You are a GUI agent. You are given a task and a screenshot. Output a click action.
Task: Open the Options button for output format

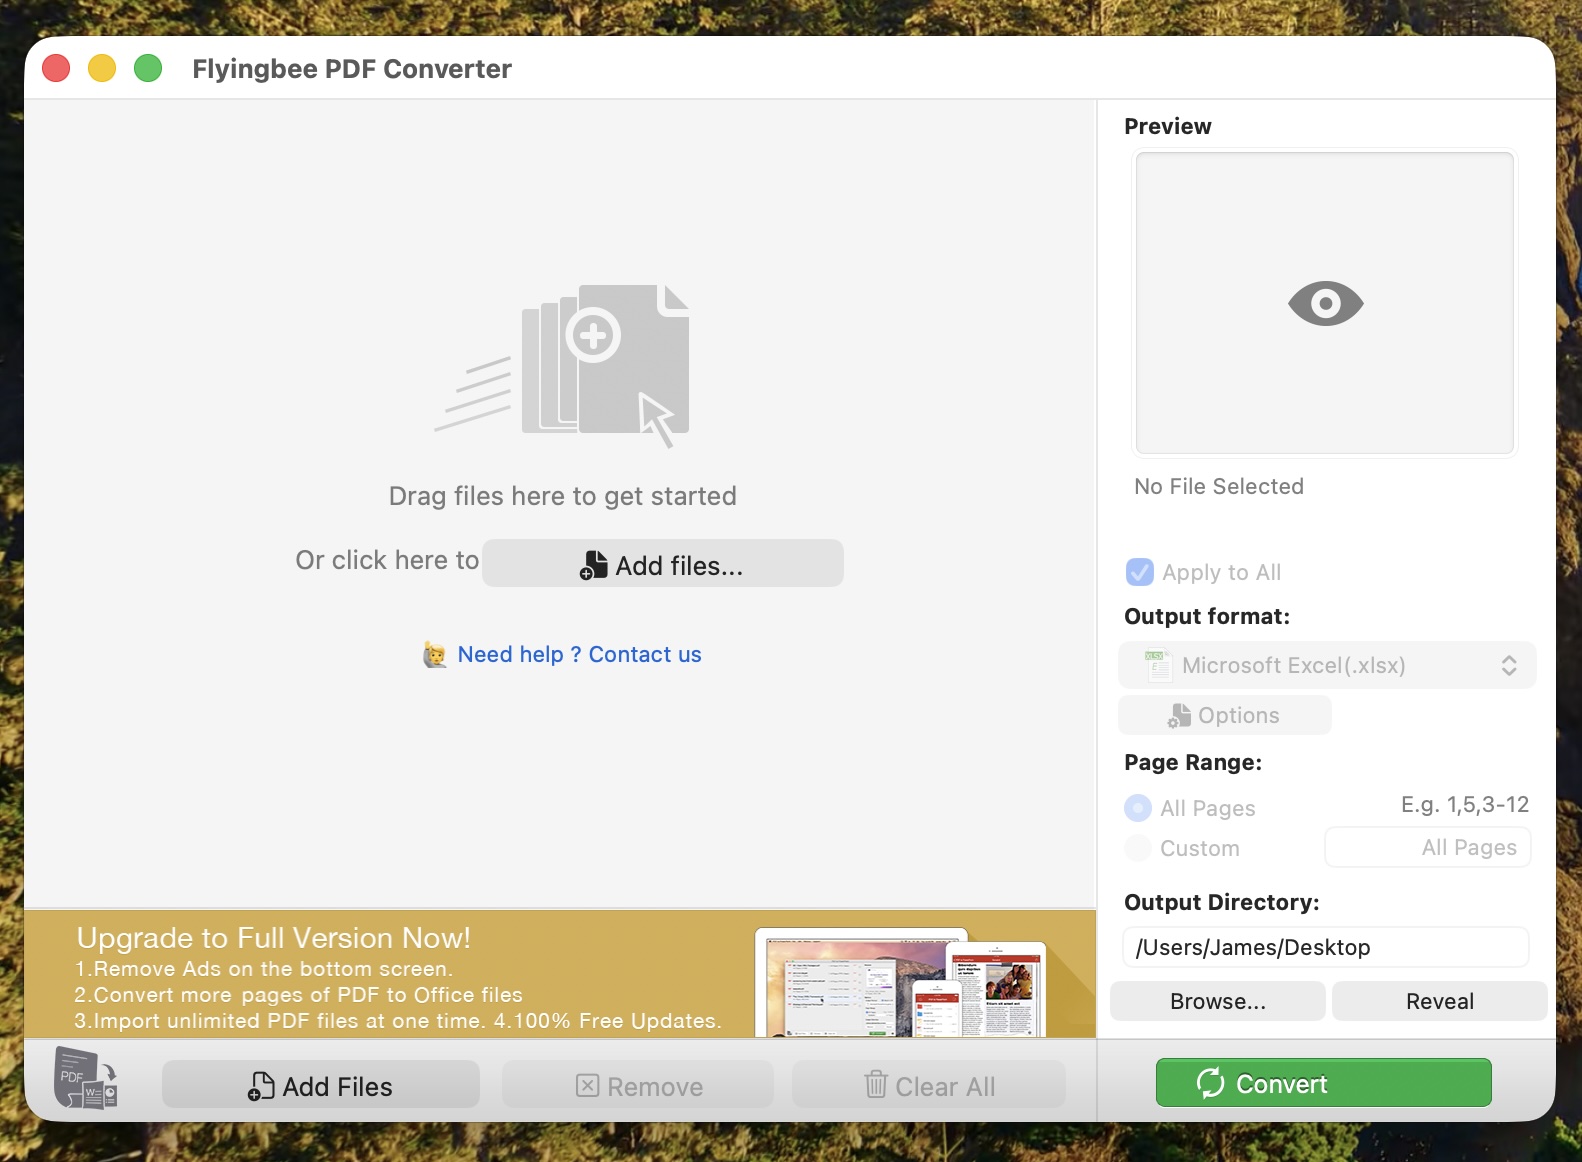1224,715
